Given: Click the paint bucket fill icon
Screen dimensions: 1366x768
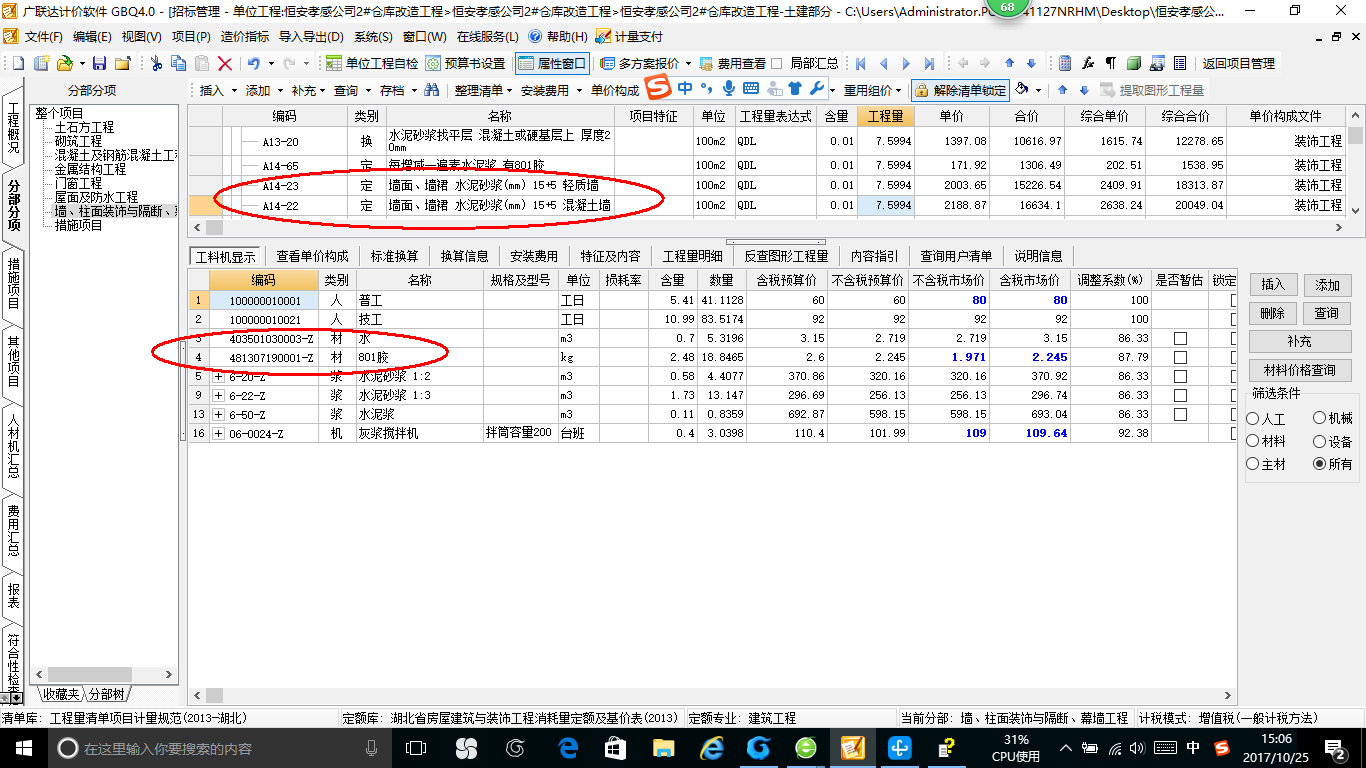Looking at the screenshot, I should click(1022, 90).
